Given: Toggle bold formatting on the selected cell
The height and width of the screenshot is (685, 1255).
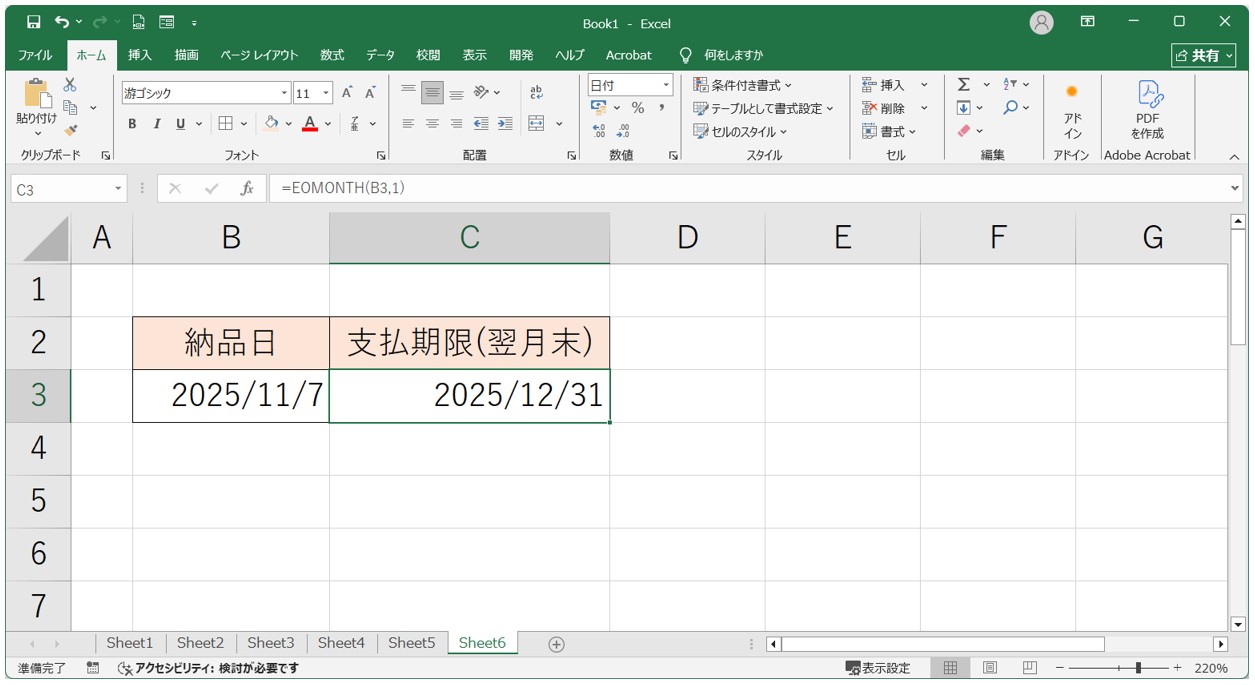Looking at the screenshot, I should click(x=131, y=124).
